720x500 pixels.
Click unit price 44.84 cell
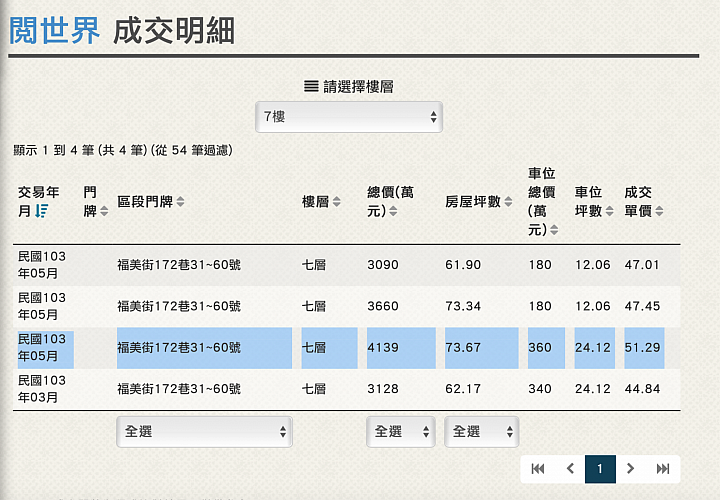coord(642,389)
